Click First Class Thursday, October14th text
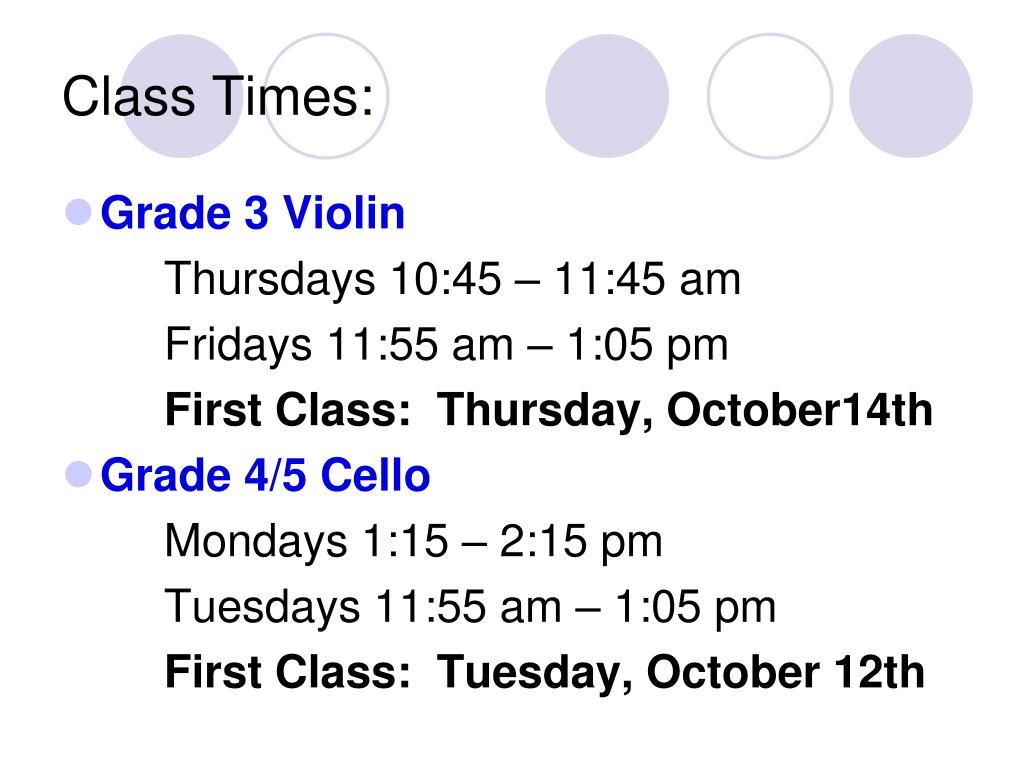The height and width of the screenshot is (768, 1024). (549, 410)
